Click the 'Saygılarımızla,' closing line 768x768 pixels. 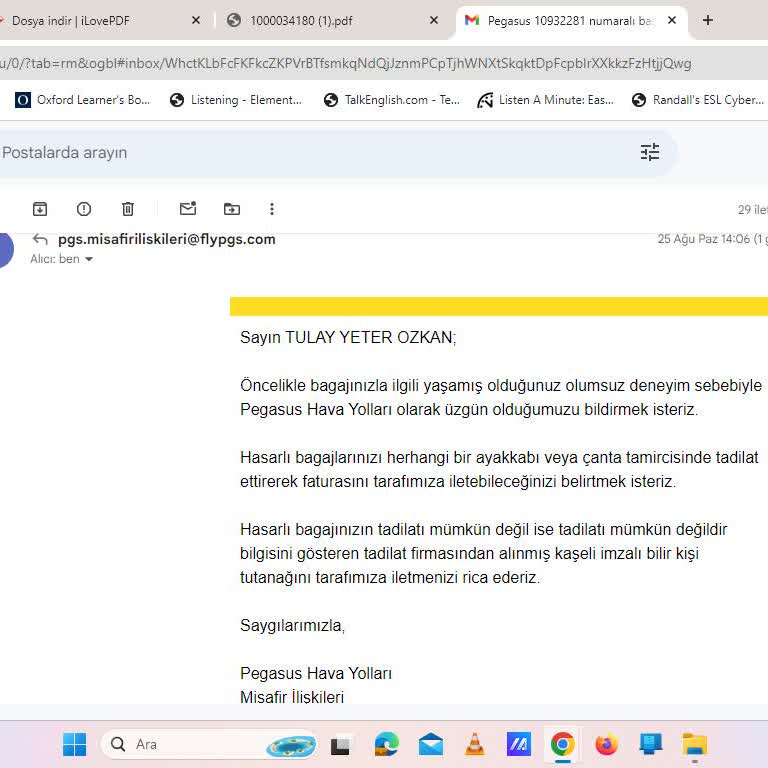(x=292, y=625)
